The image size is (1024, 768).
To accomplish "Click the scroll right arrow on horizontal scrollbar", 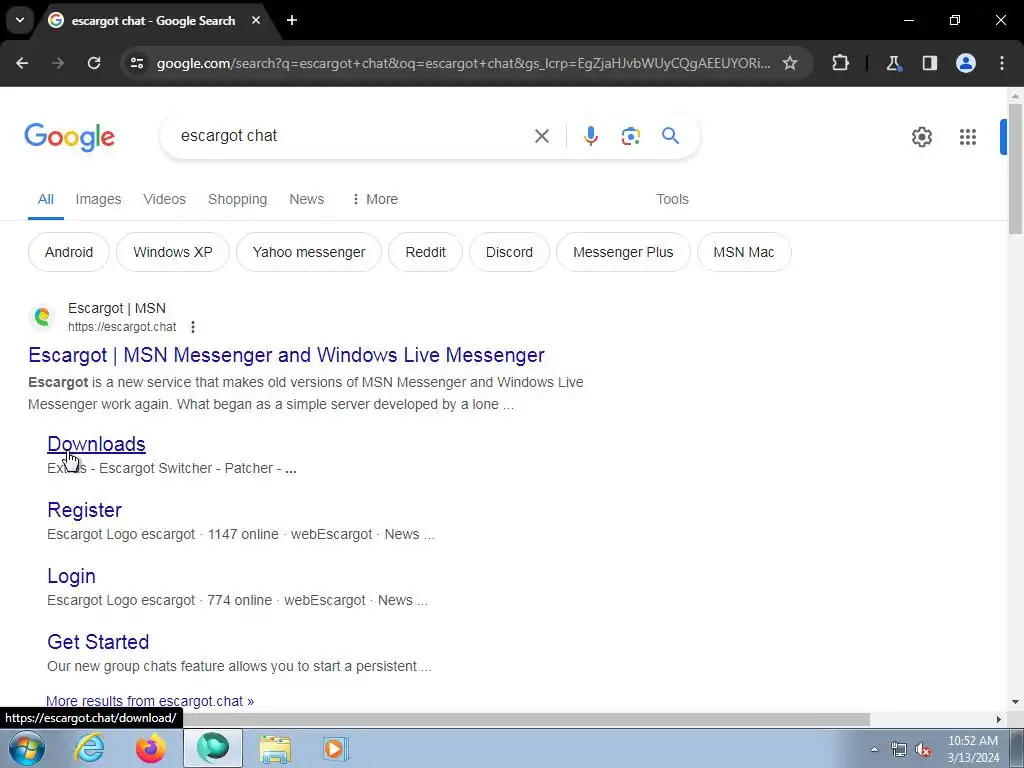I will pyautogui.click(x=999, y=719).
